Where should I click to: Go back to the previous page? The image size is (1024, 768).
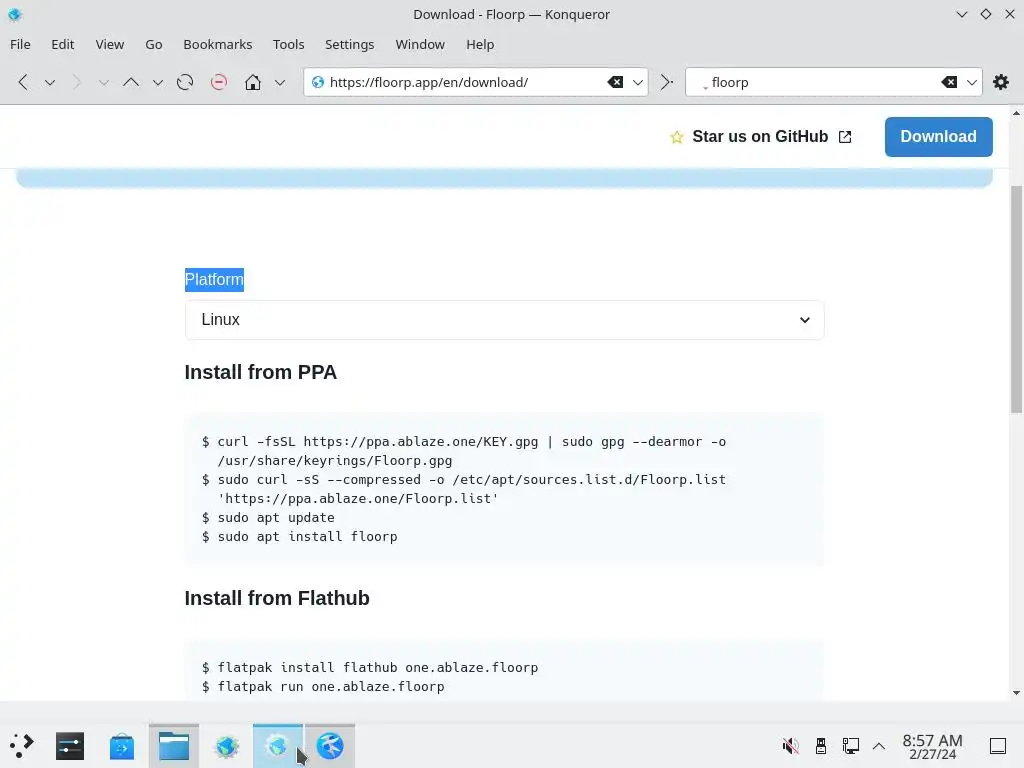click(23, 82)
